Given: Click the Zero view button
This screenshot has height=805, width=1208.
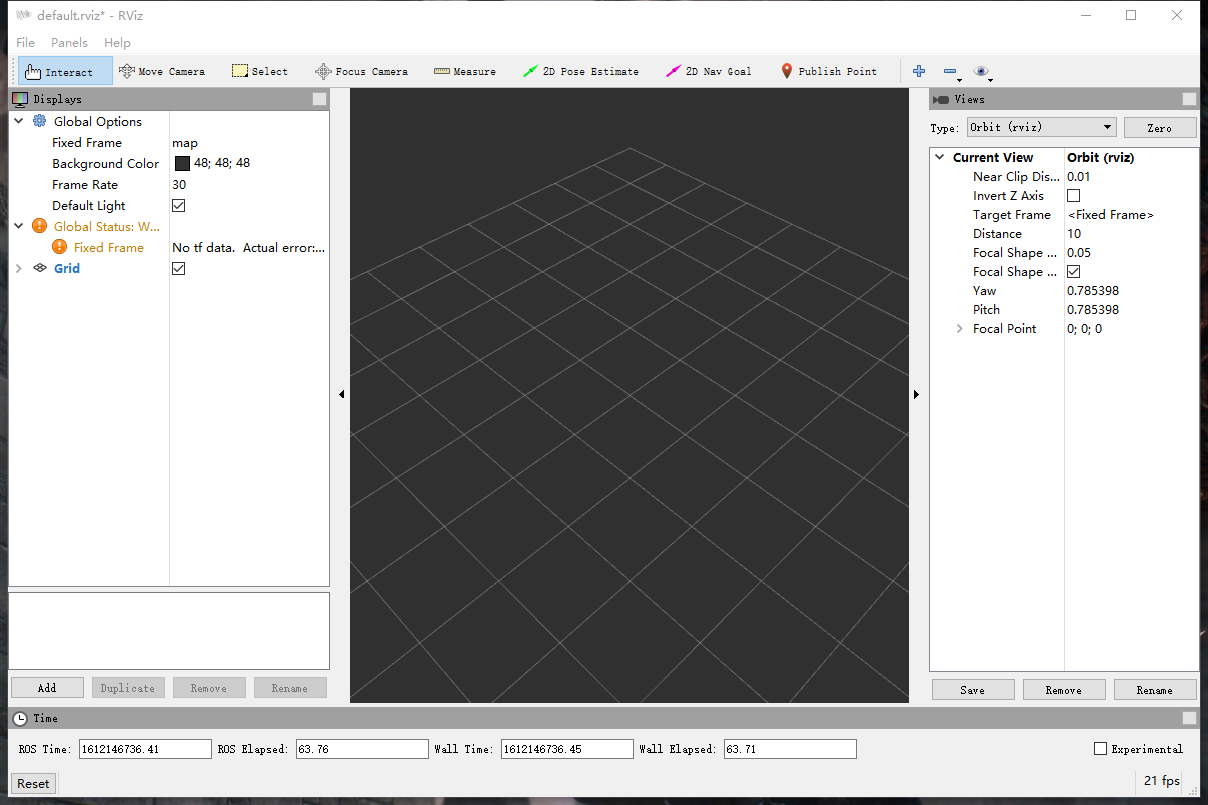Looking at the screenshot, I should [1160, 128].
